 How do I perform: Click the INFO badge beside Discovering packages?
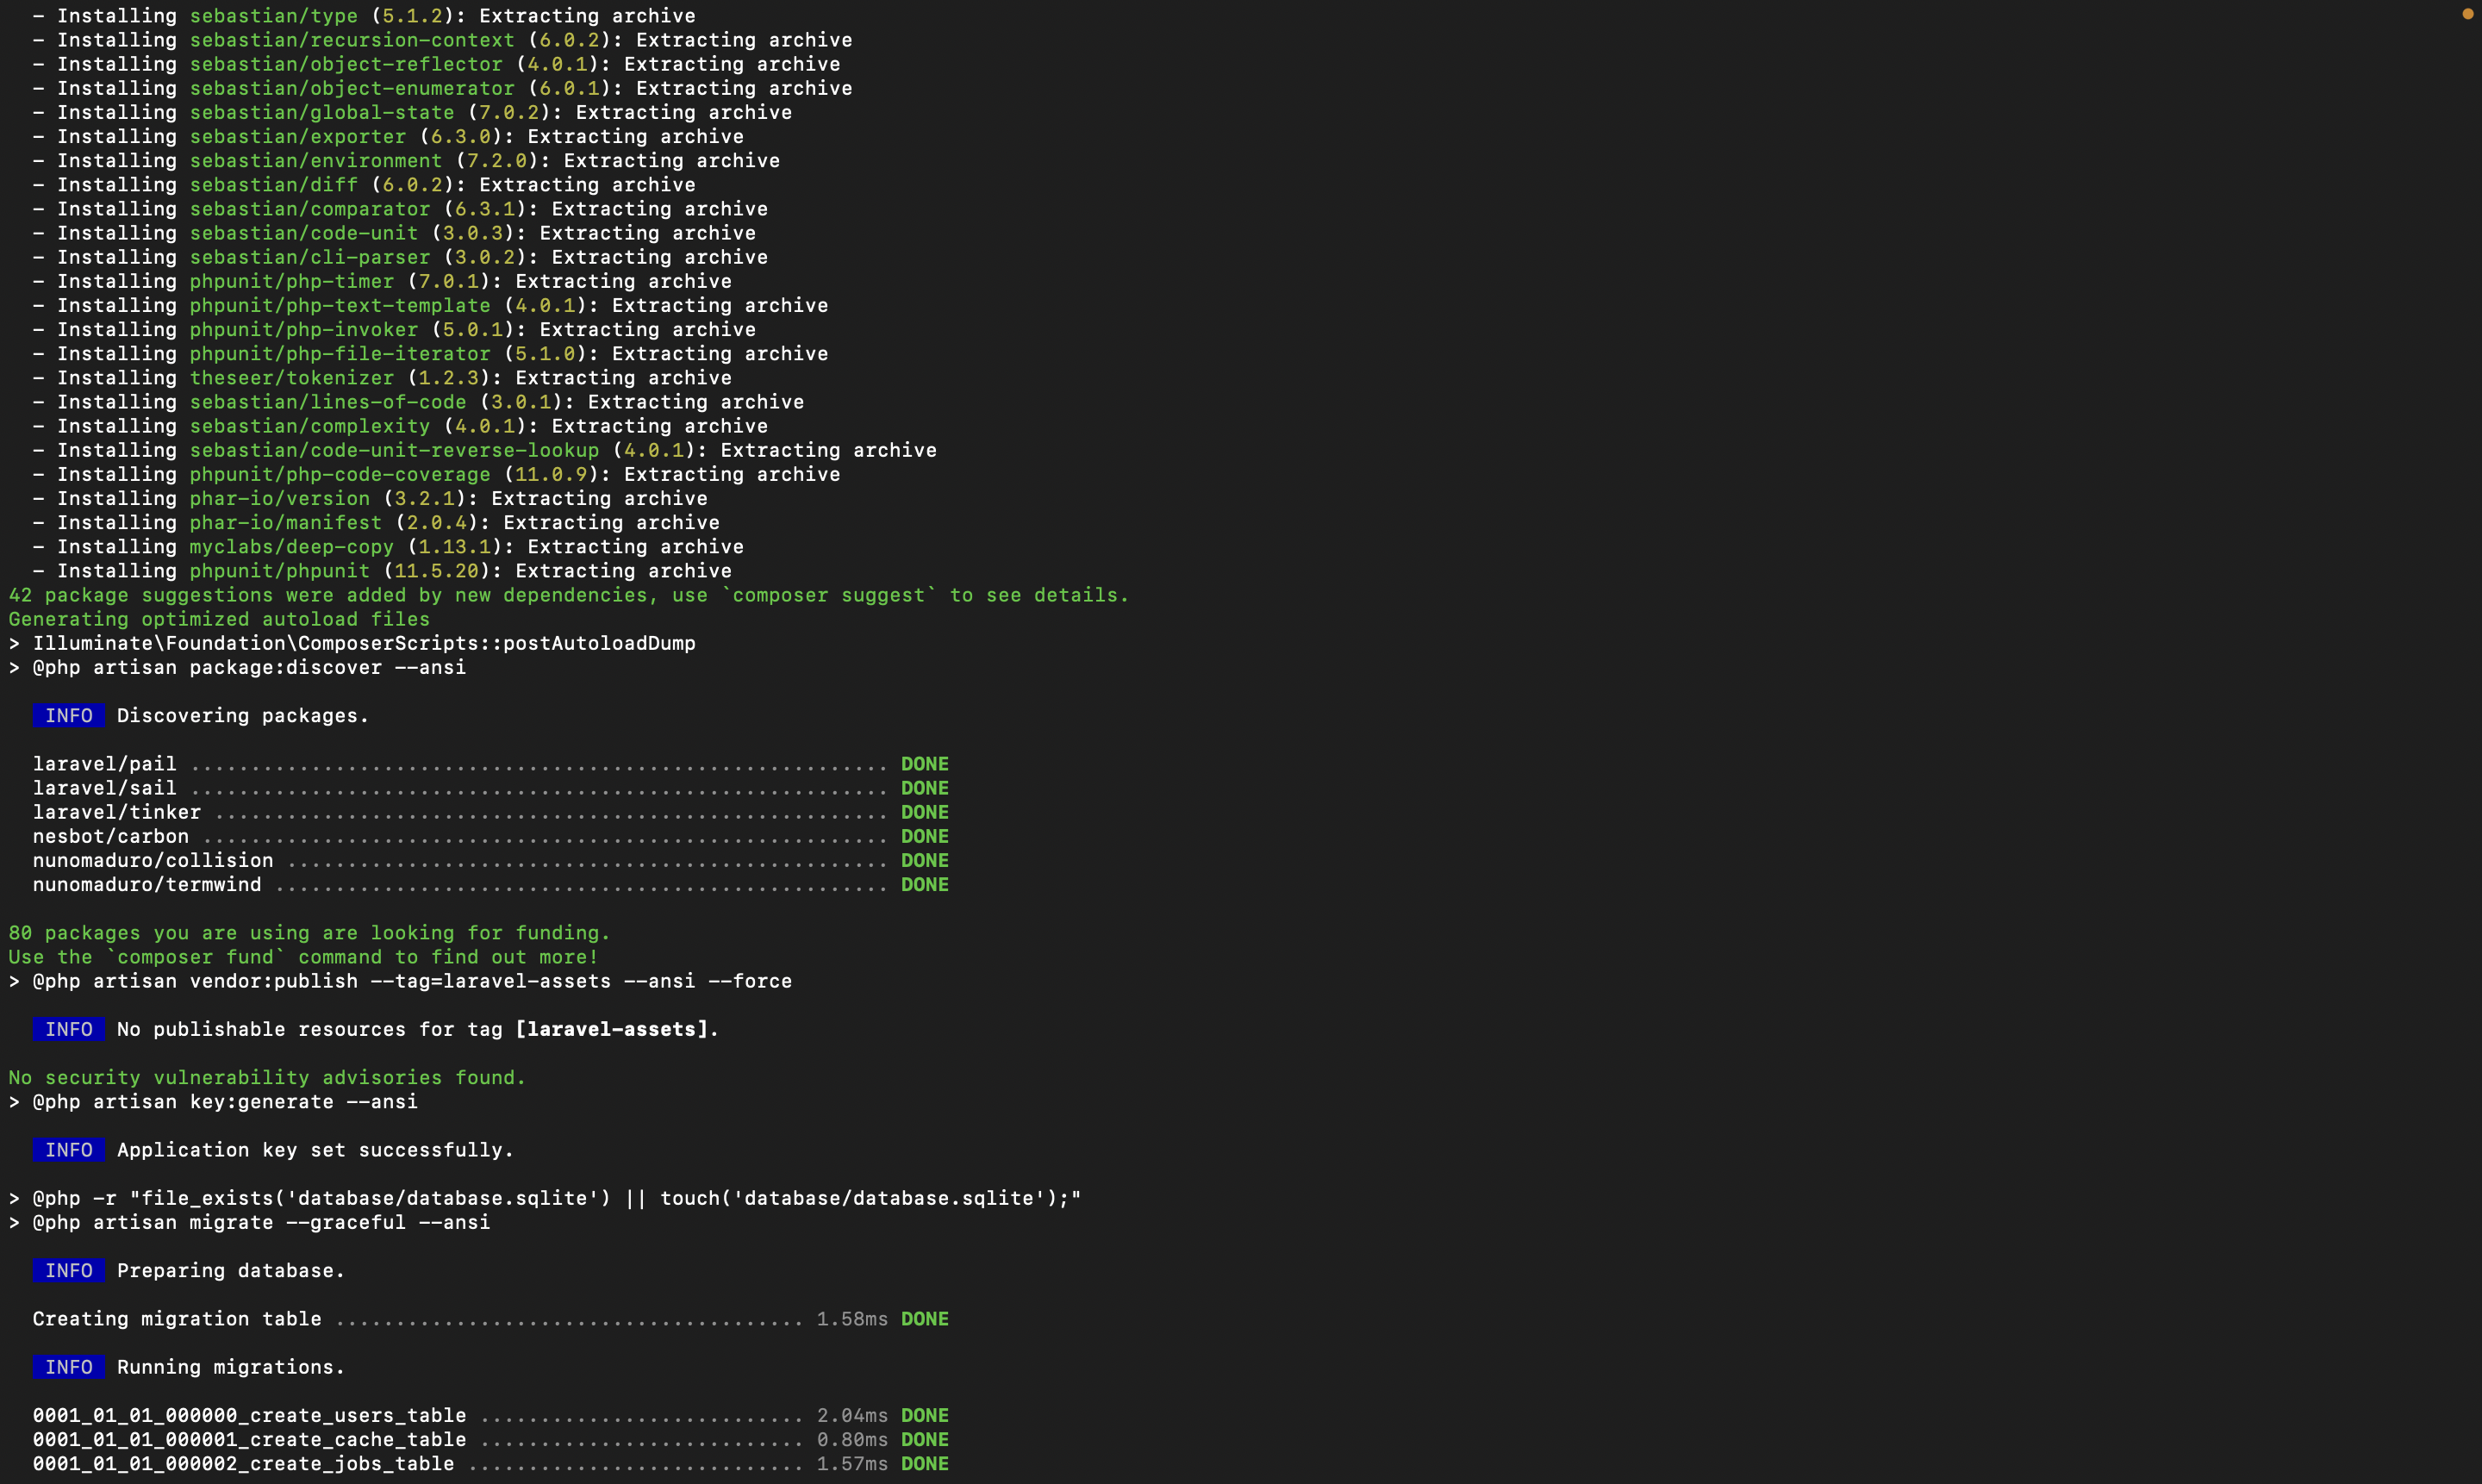[69, 715]
